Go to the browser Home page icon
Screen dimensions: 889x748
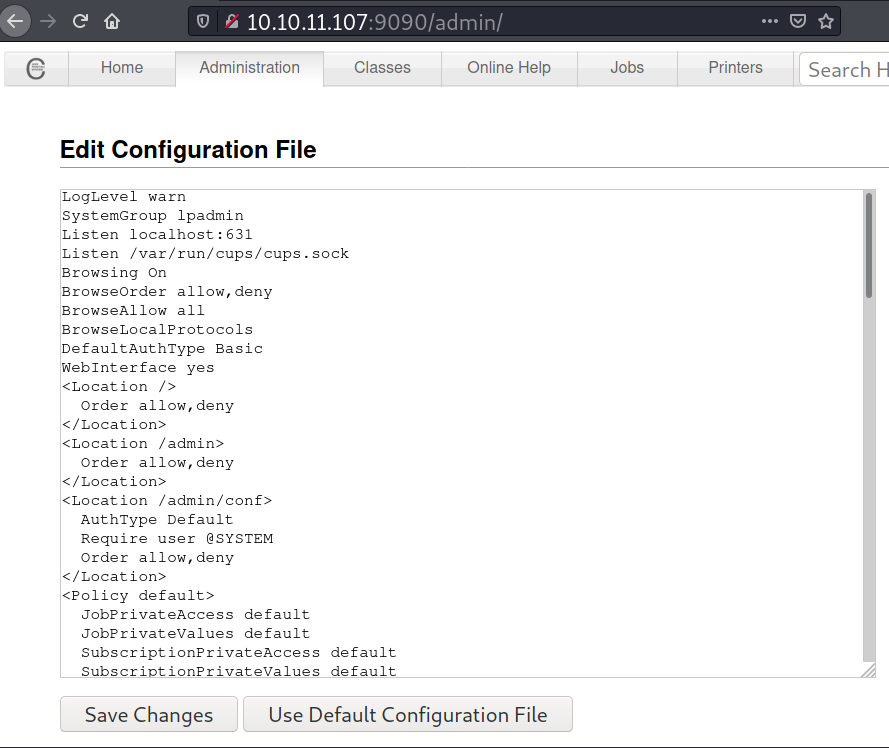pyautogui.click(x=112, y=21)
